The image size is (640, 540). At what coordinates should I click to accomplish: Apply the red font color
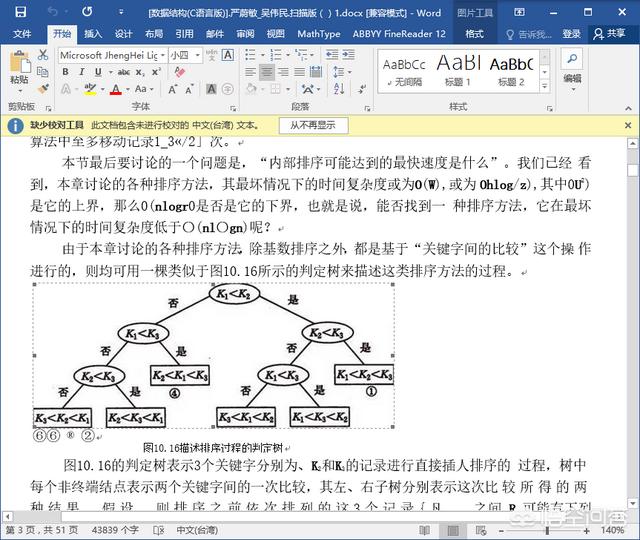pos(116,89)
